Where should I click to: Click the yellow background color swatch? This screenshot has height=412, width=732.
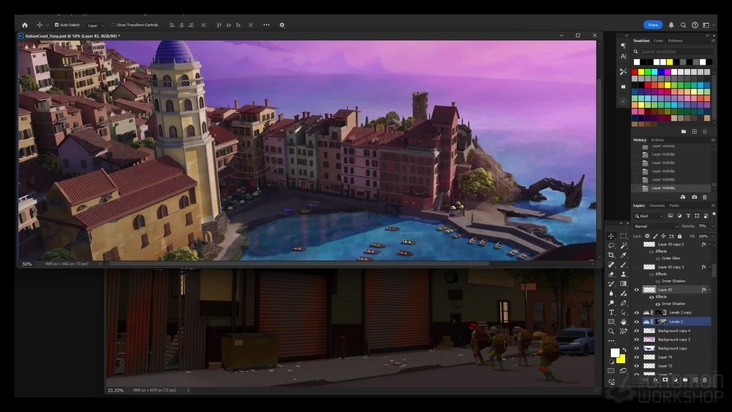tap(620, 359)
